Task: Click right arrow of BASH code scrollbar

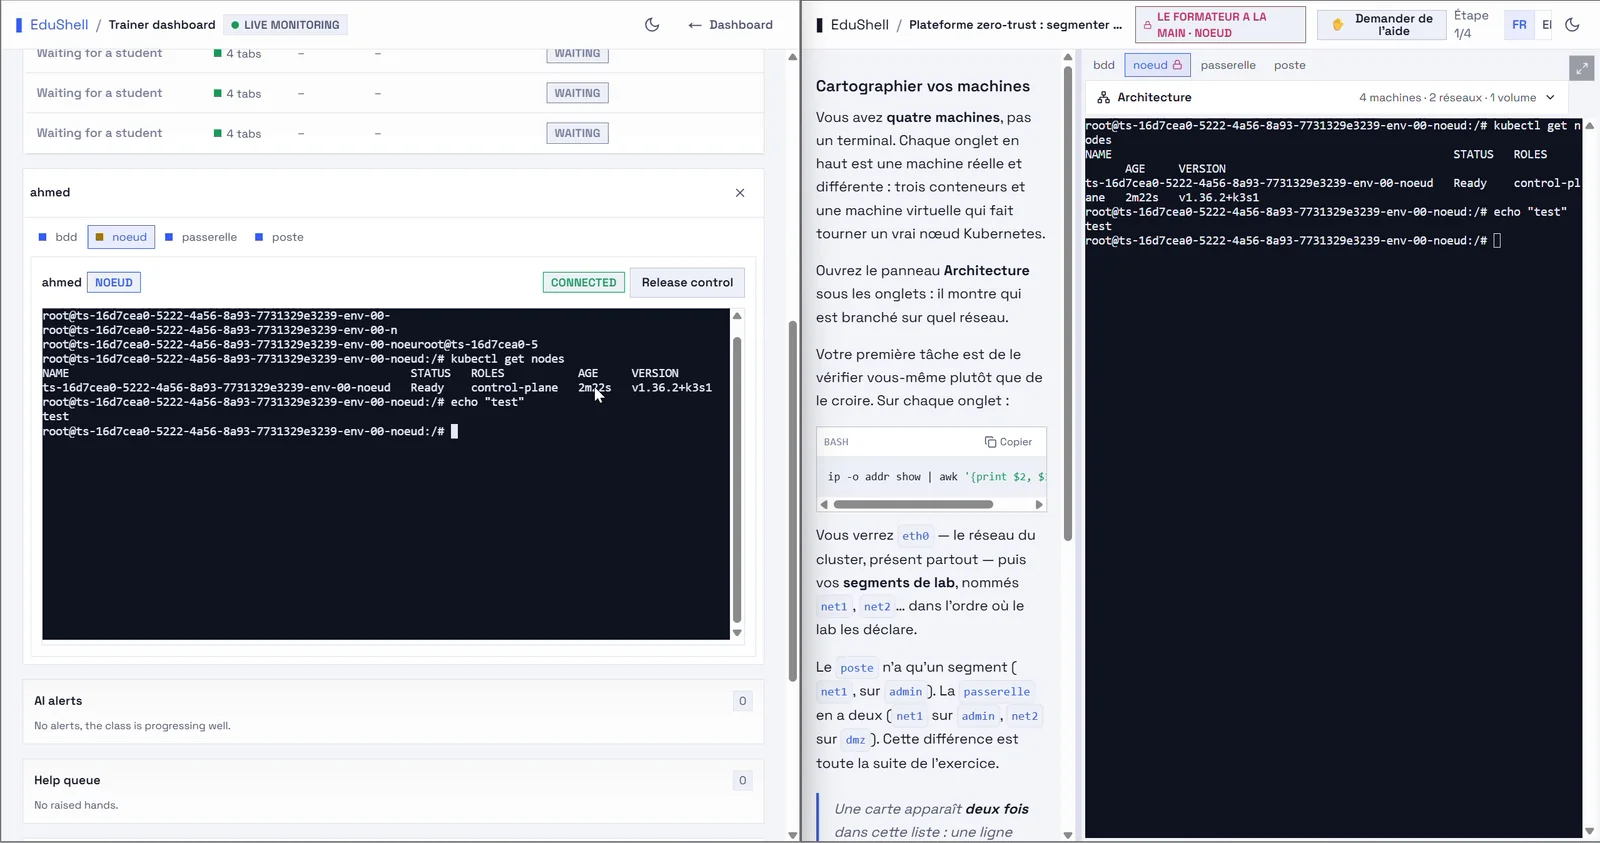Action: pyautogui.click(x=1039, y=505)
